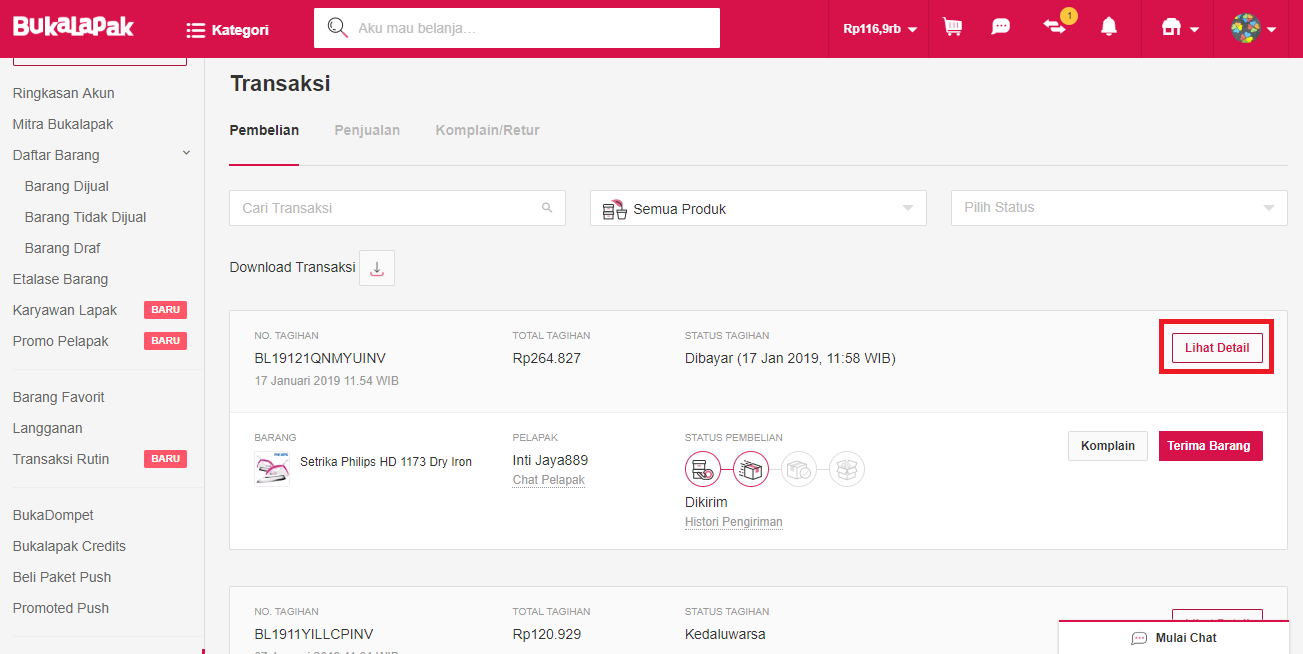Open the Kategori menu

[x=227, y=30]
